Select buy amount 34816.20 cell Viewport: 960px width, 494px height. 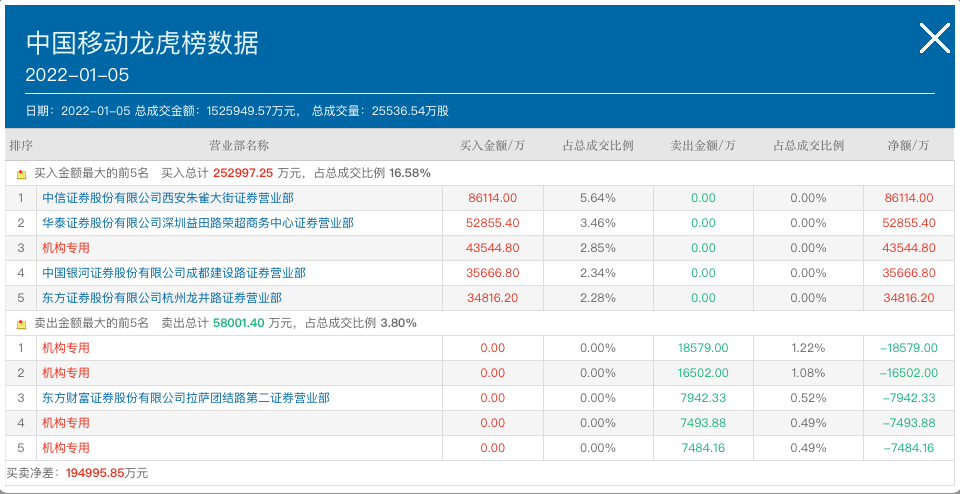492,298
